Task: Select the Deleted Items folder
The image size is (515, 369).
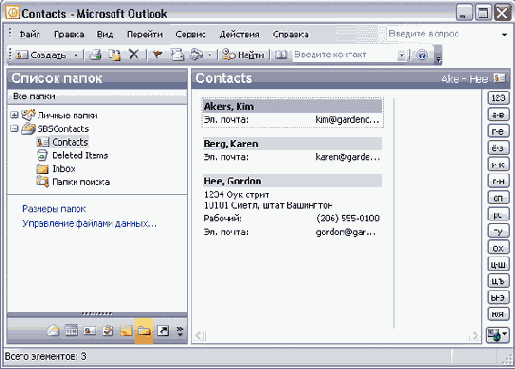Action: tap(80, 155)
